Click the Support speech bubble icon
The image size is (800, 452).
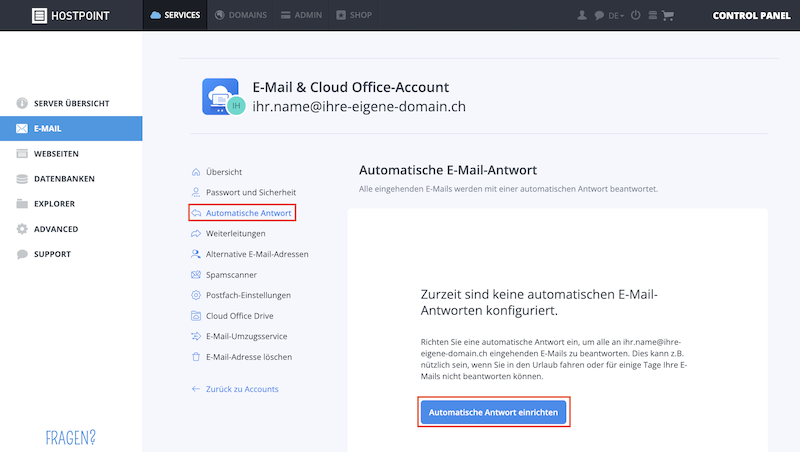tap(22, 254)
